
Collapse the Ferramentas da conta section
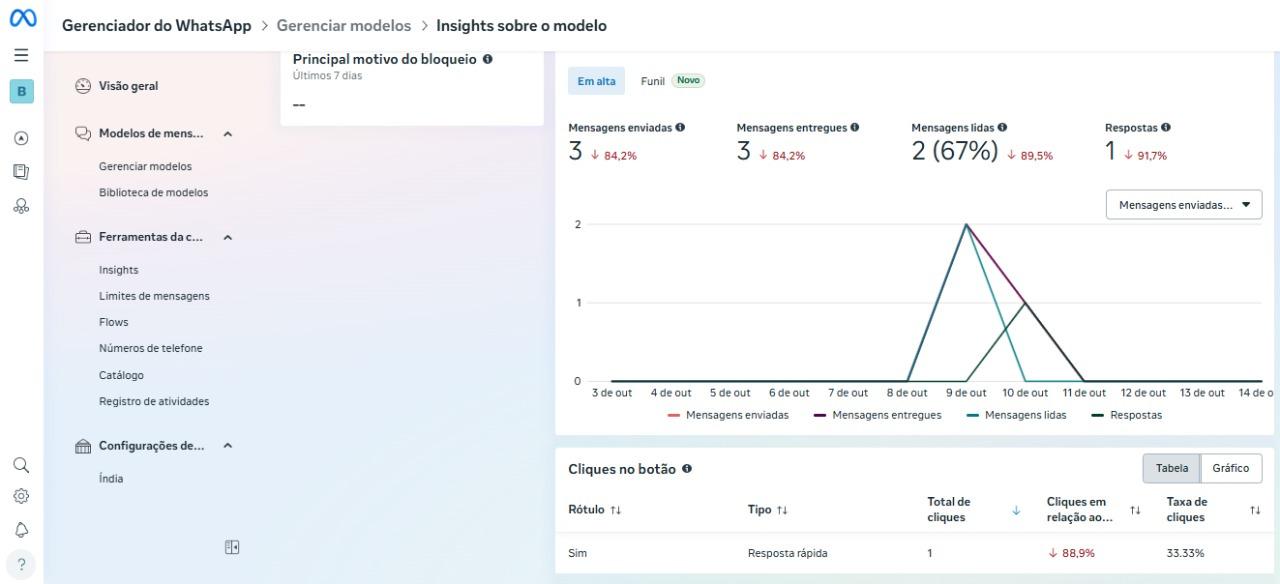(227, 238)
